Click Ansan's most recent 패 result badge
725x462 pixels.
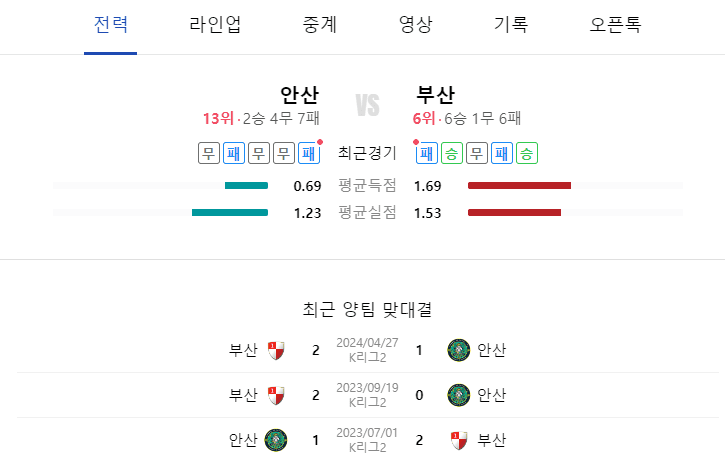309,153
